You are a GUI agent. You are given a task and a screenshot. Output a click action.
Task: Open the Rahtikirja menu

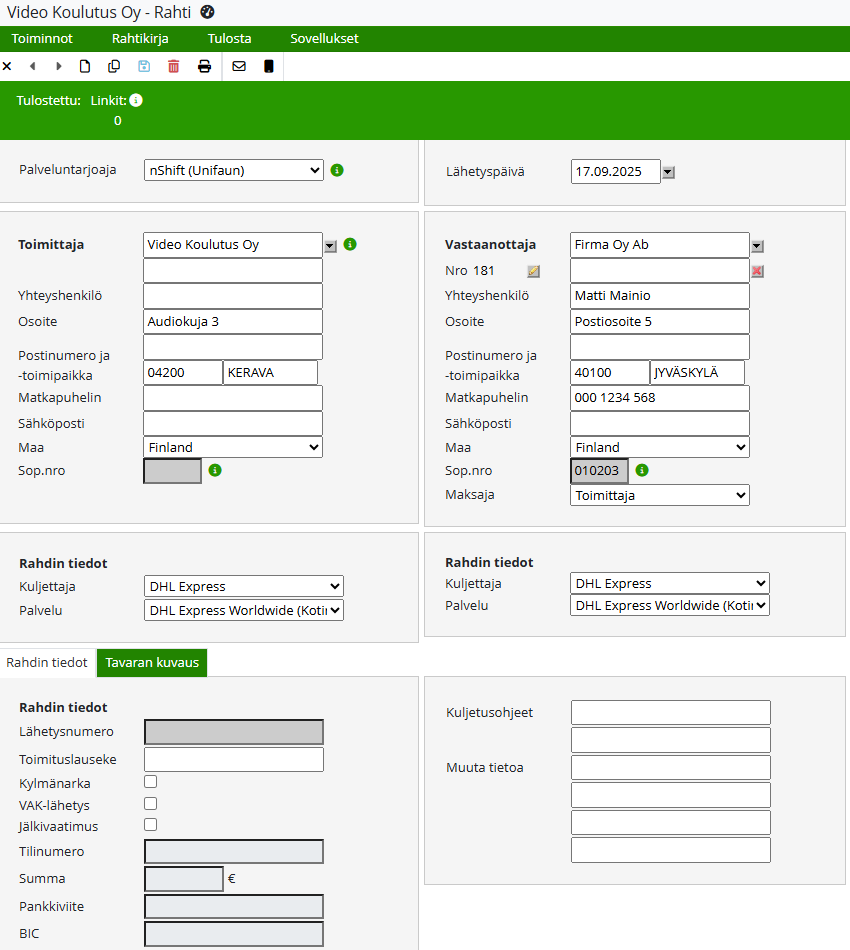(140, 39)
